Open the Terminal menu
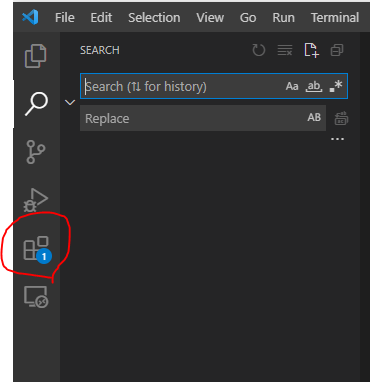 click(x=335, y=17)
